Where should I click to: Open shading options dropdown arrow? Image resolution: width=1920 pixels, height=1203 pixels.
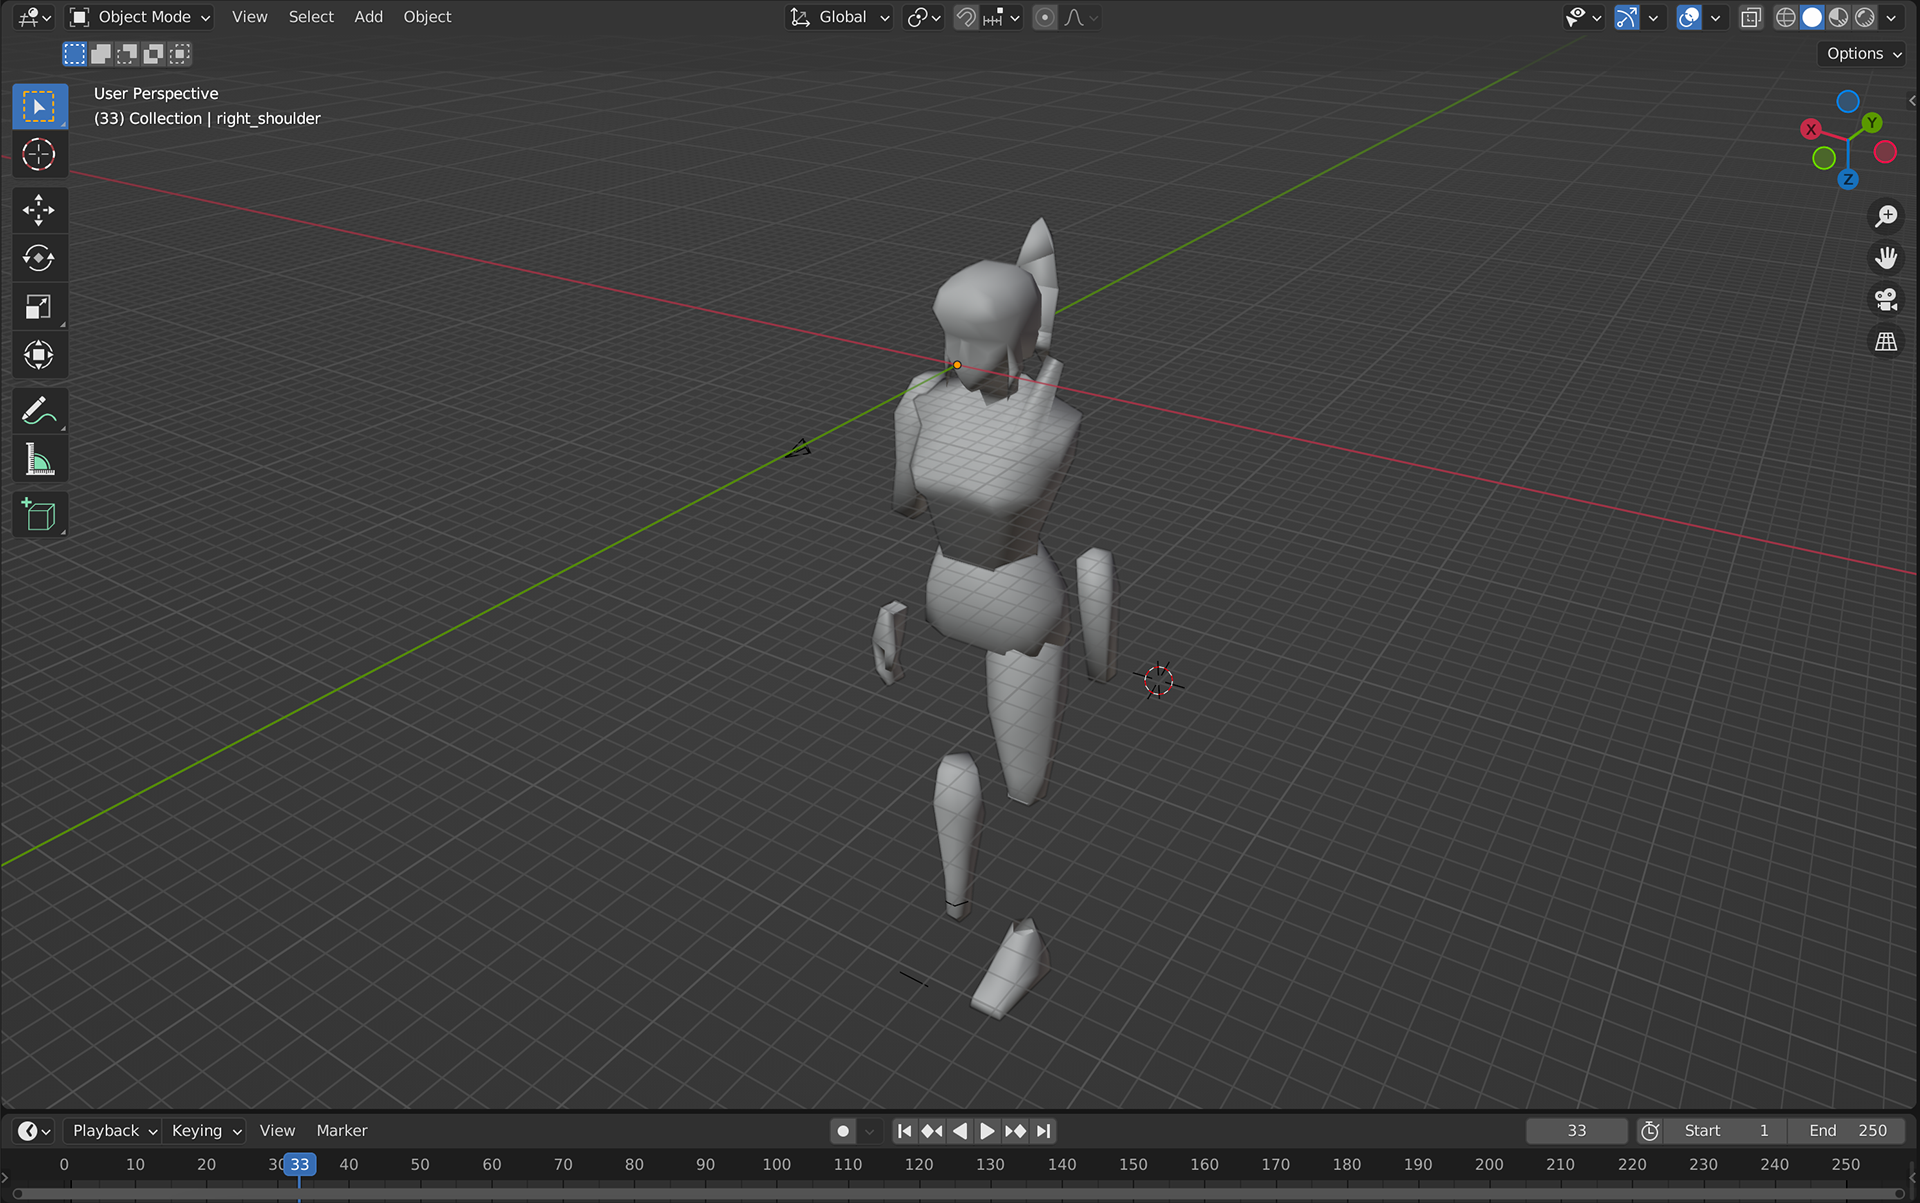[1890, 17]
